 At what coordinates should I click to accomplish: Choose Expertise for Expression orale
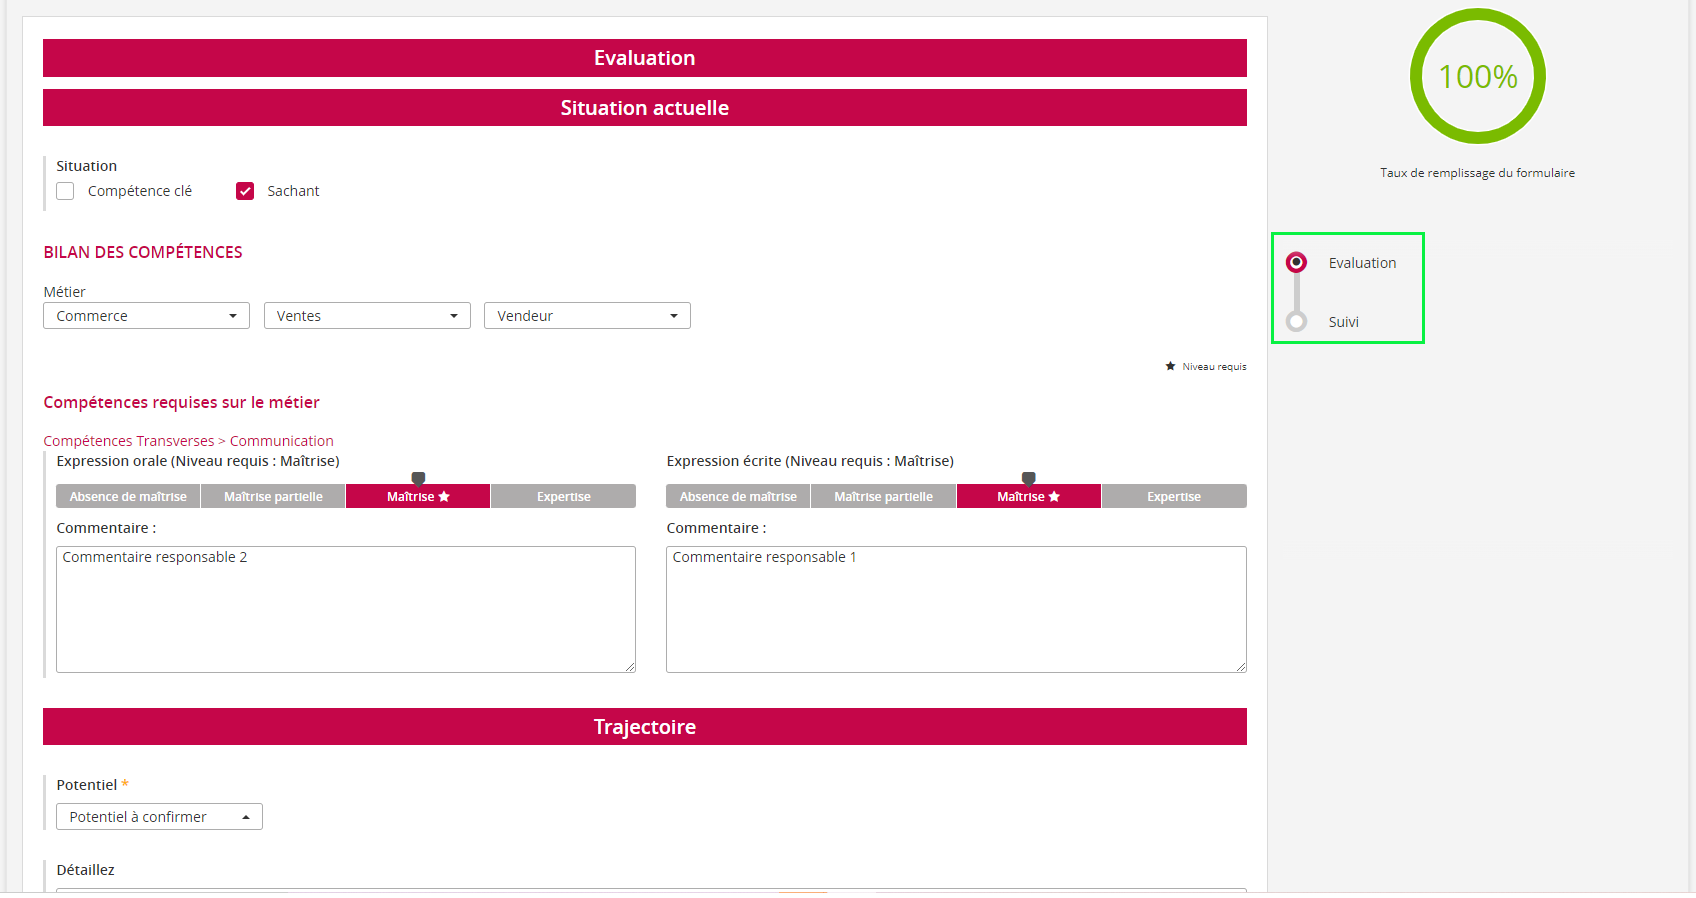click(x=563, y=497)
